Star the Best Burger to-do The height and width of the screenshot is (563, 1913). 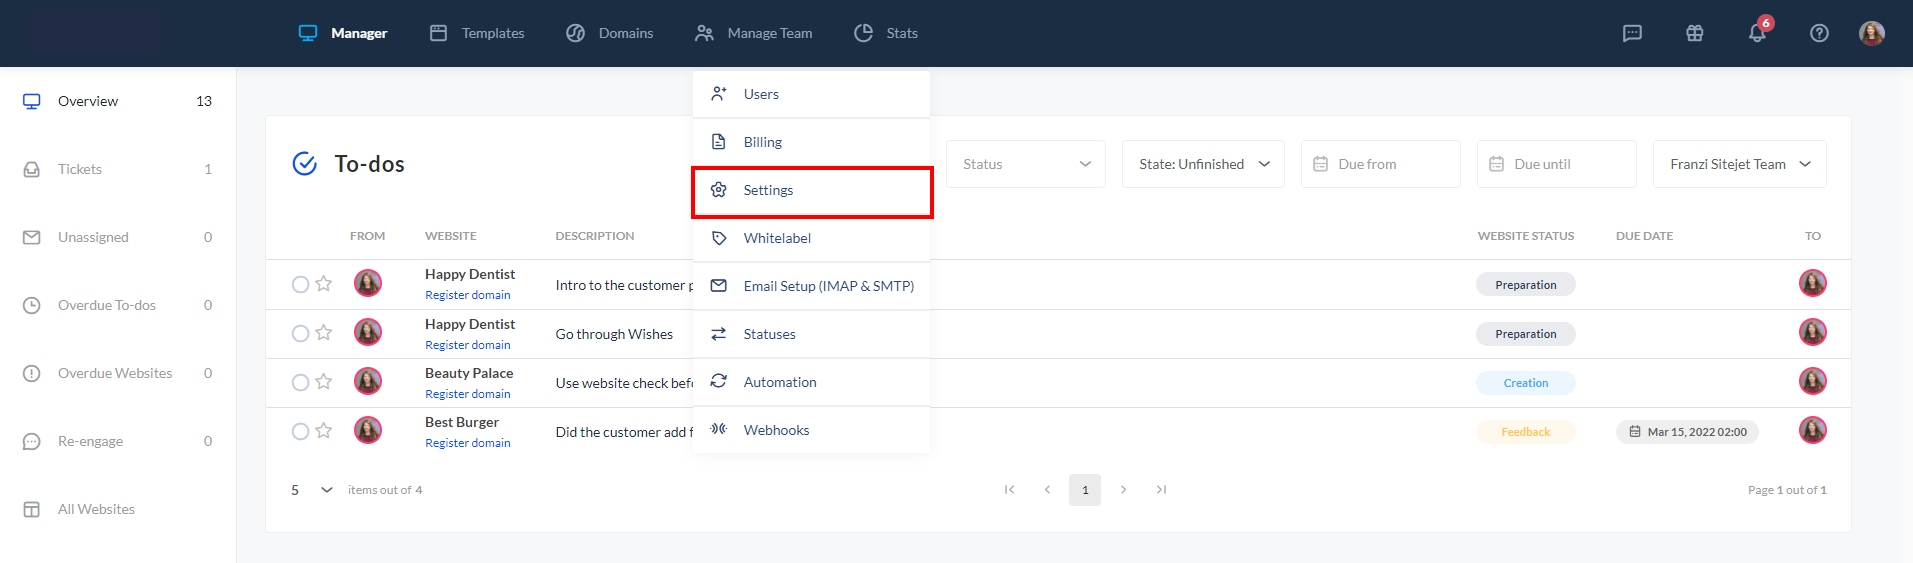324,431
